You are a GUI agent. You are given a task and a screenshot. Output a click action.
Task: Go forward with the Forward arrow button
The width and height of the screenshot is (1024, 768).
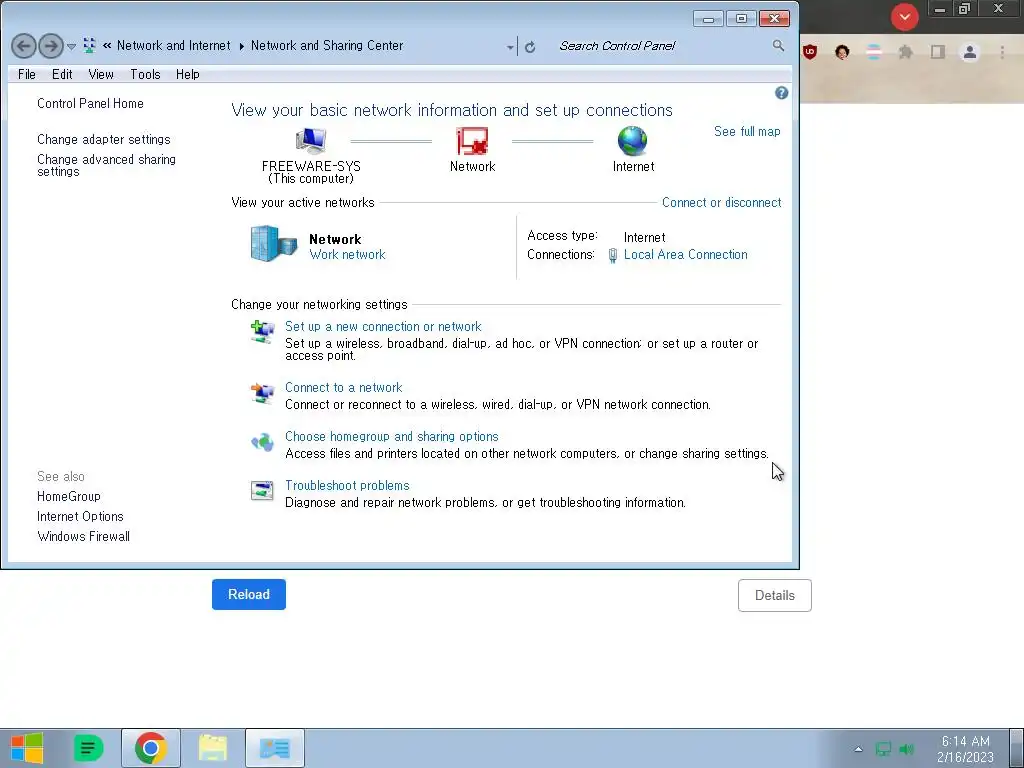(51, 46)
